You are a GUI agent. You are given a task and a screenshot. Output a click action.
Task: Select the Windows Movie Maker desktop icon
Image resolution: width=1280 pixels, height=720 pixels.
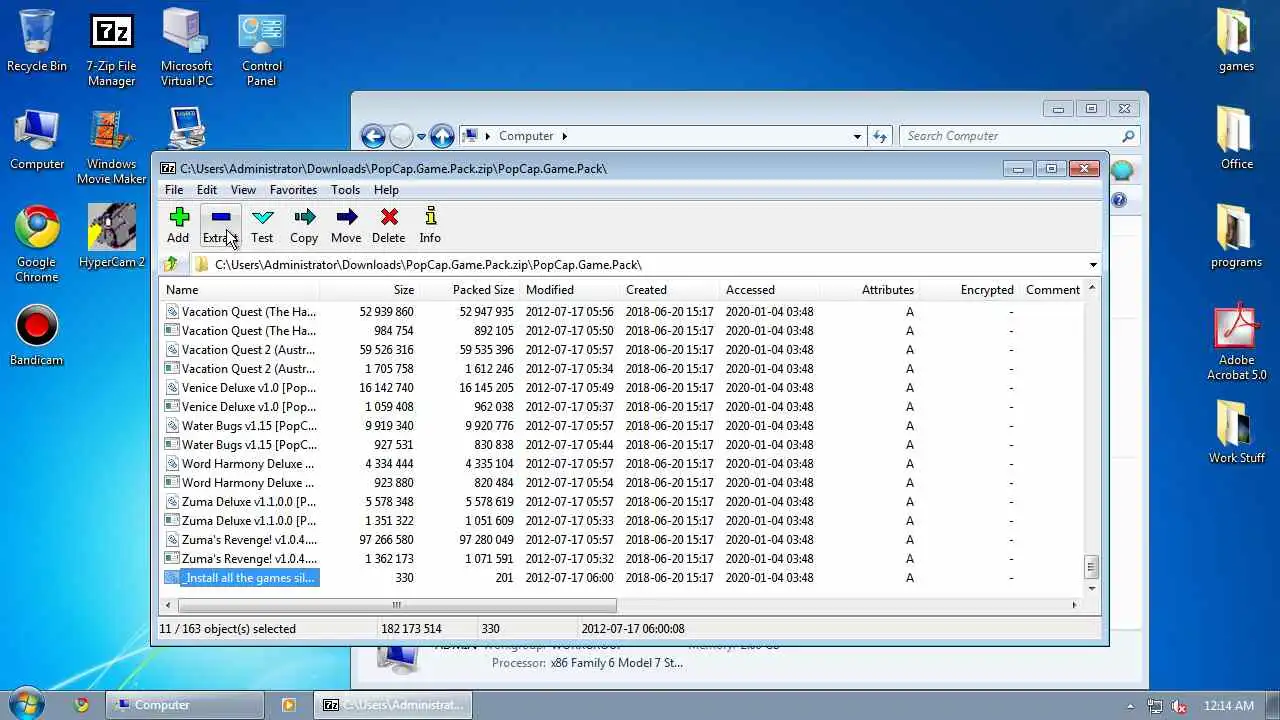(x=111, y=147)
